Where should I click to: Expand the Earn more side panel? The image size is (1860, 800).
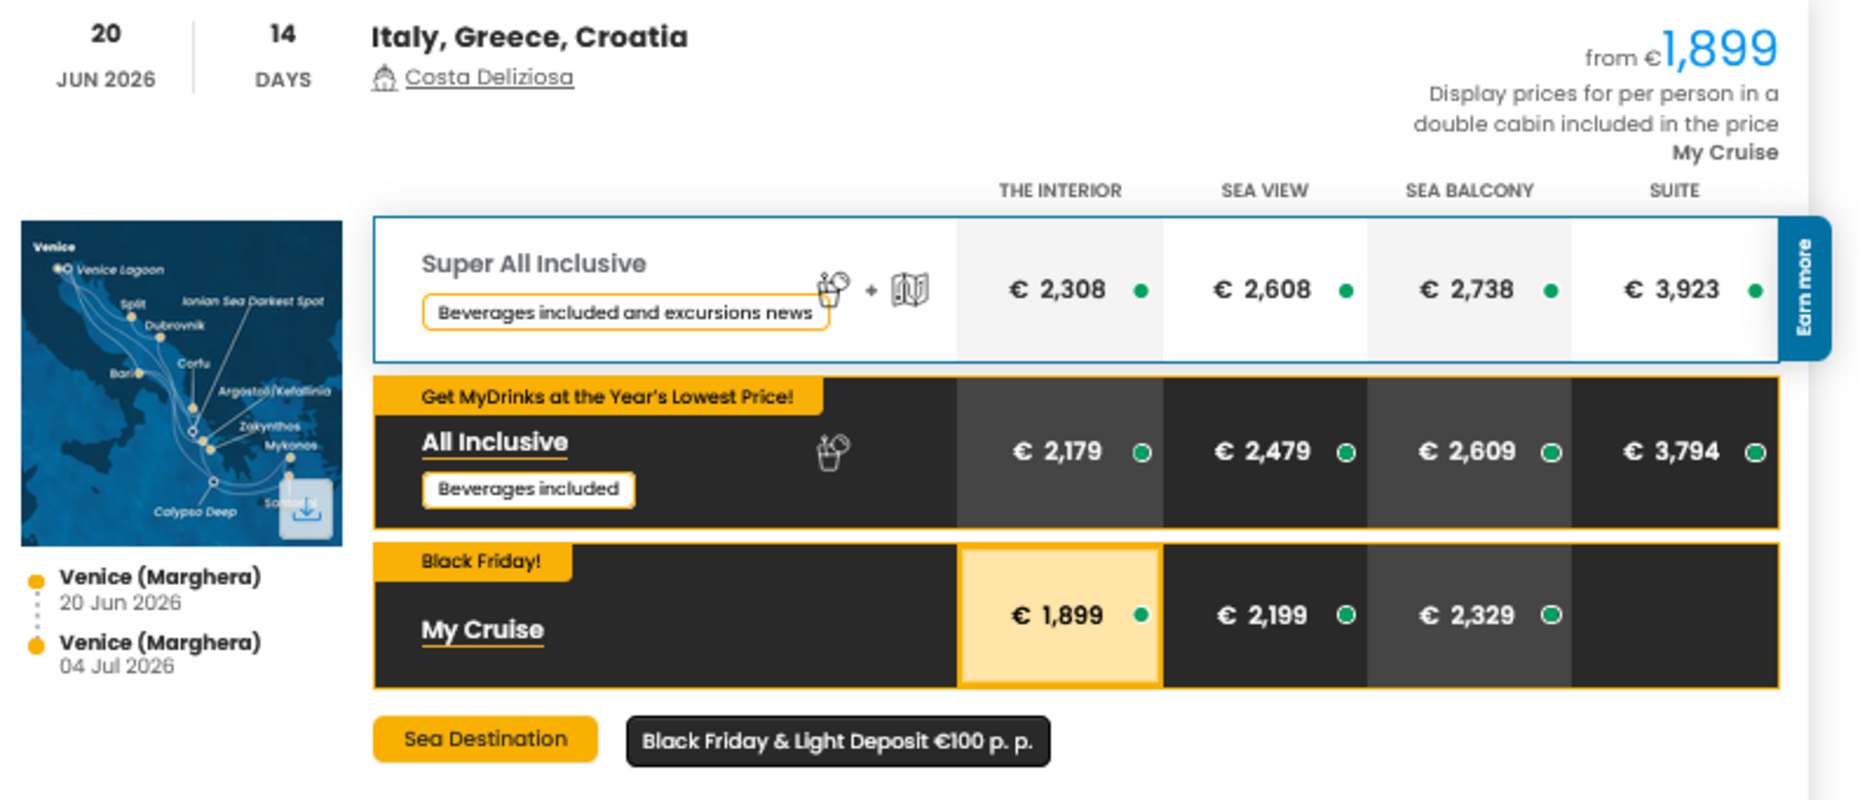[1806, 289]
